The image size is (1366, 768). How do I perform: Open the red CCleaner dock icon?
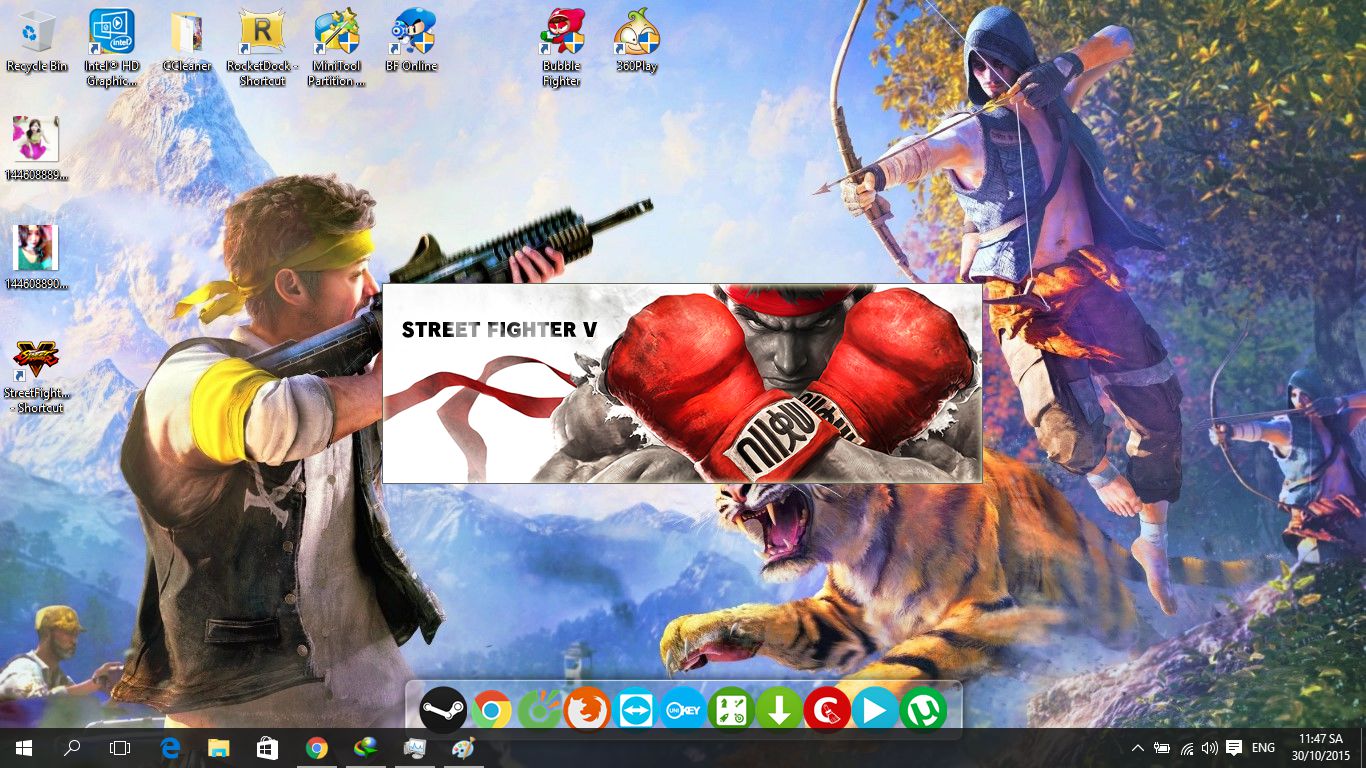click(x=827, y=711)
